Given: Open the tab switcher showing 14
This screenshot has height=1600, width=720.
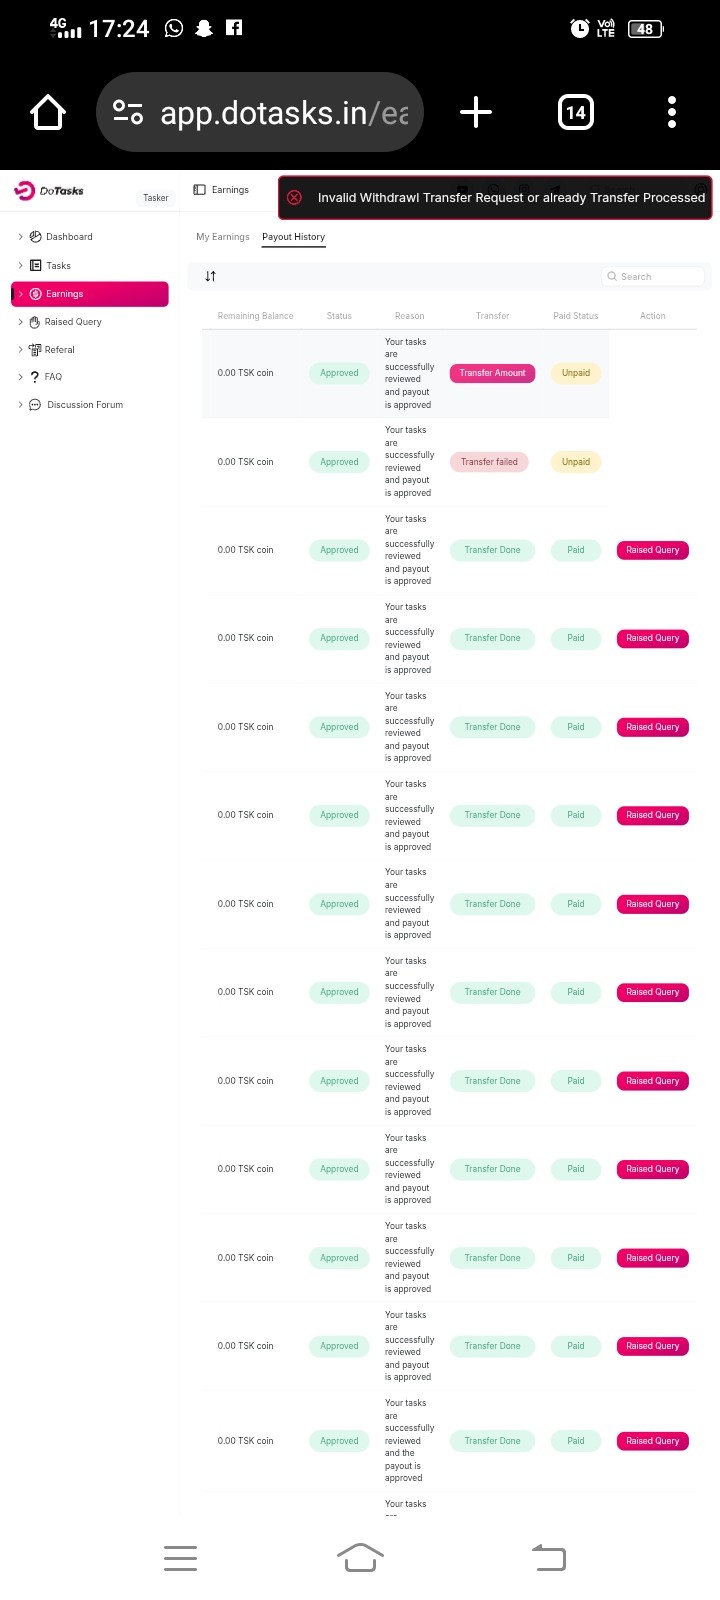Looking at the screenshot, I should tap(576, 112).
